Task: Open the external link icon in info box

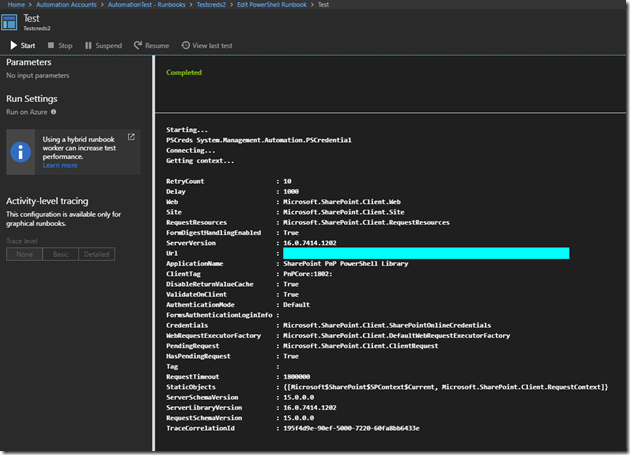Action: pos(131,135)
